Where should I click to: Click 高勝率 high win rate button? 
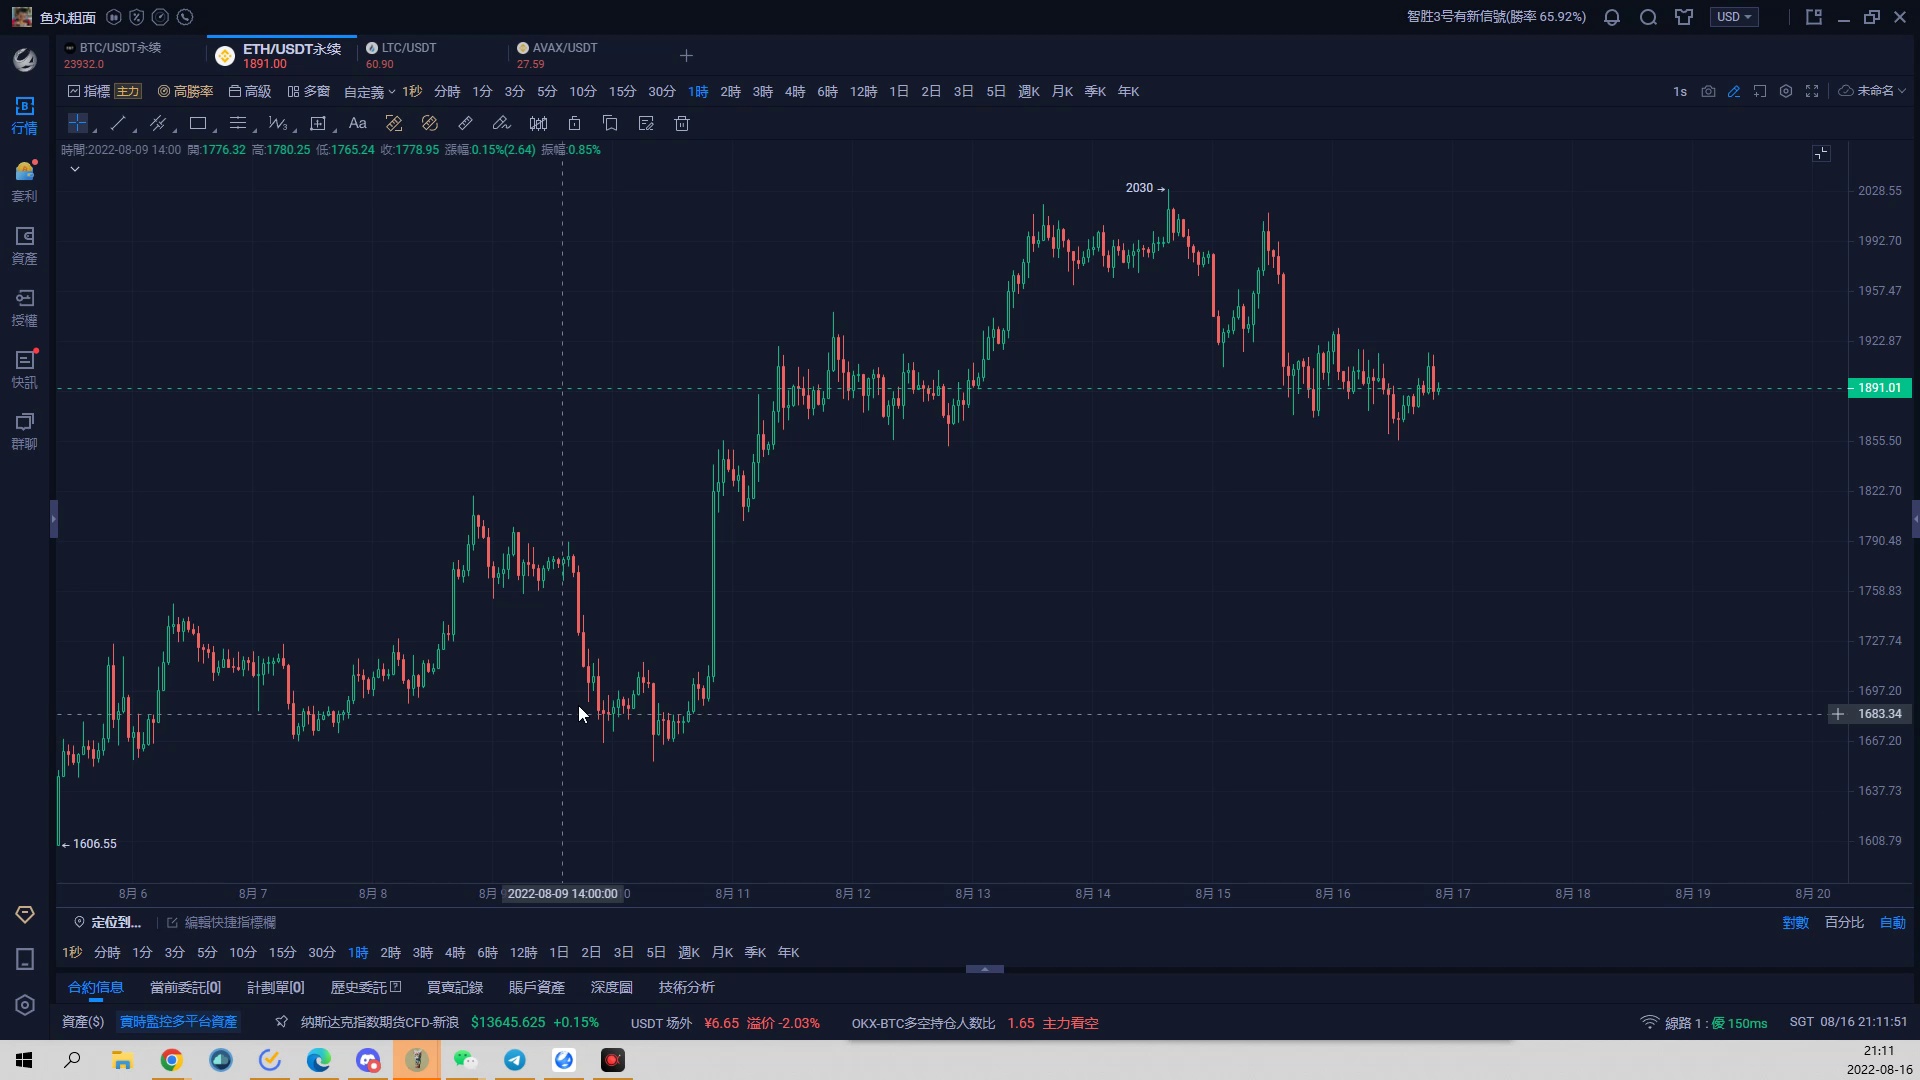click(186, 91)
